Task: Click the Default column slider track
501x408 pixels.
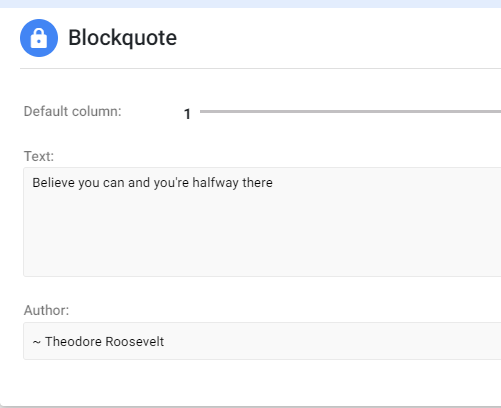Action: click(350, 112)
